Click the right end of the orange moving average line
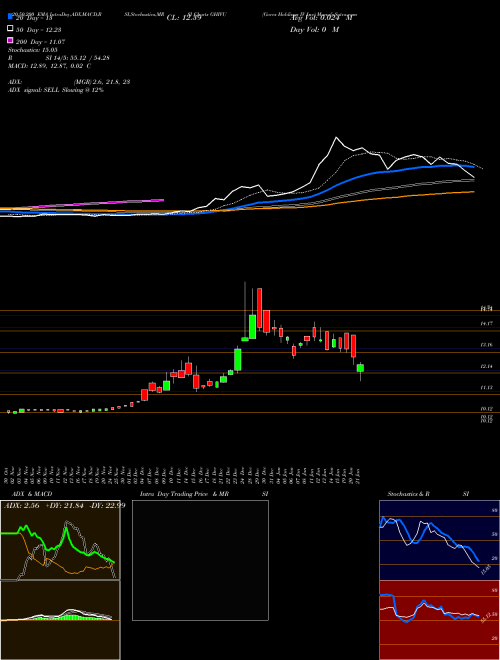Image resolution: width=500 pixels, height=660 pixels. pos(473,192)
